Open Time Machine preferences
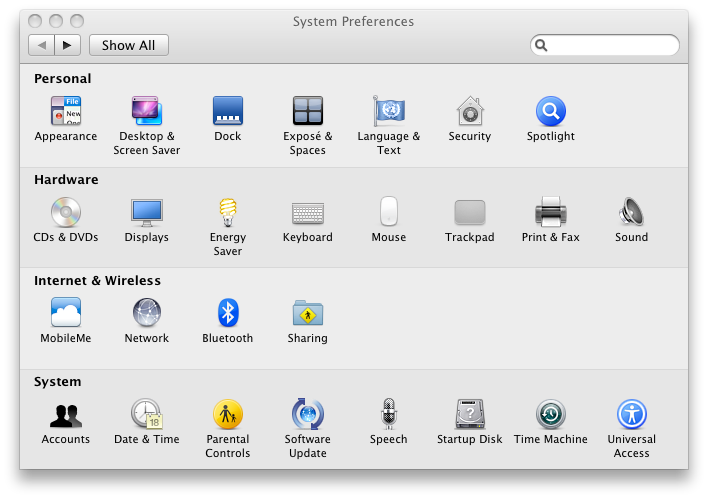The height and width of the screenshot is (499, 708). coord(551,414)
